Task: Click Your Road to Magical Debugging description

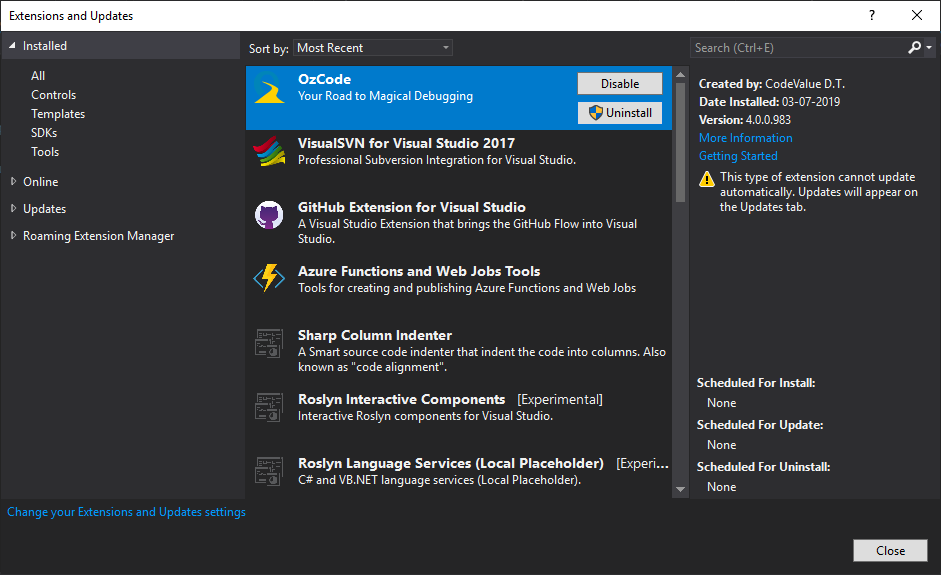Action: pos(385,96)
